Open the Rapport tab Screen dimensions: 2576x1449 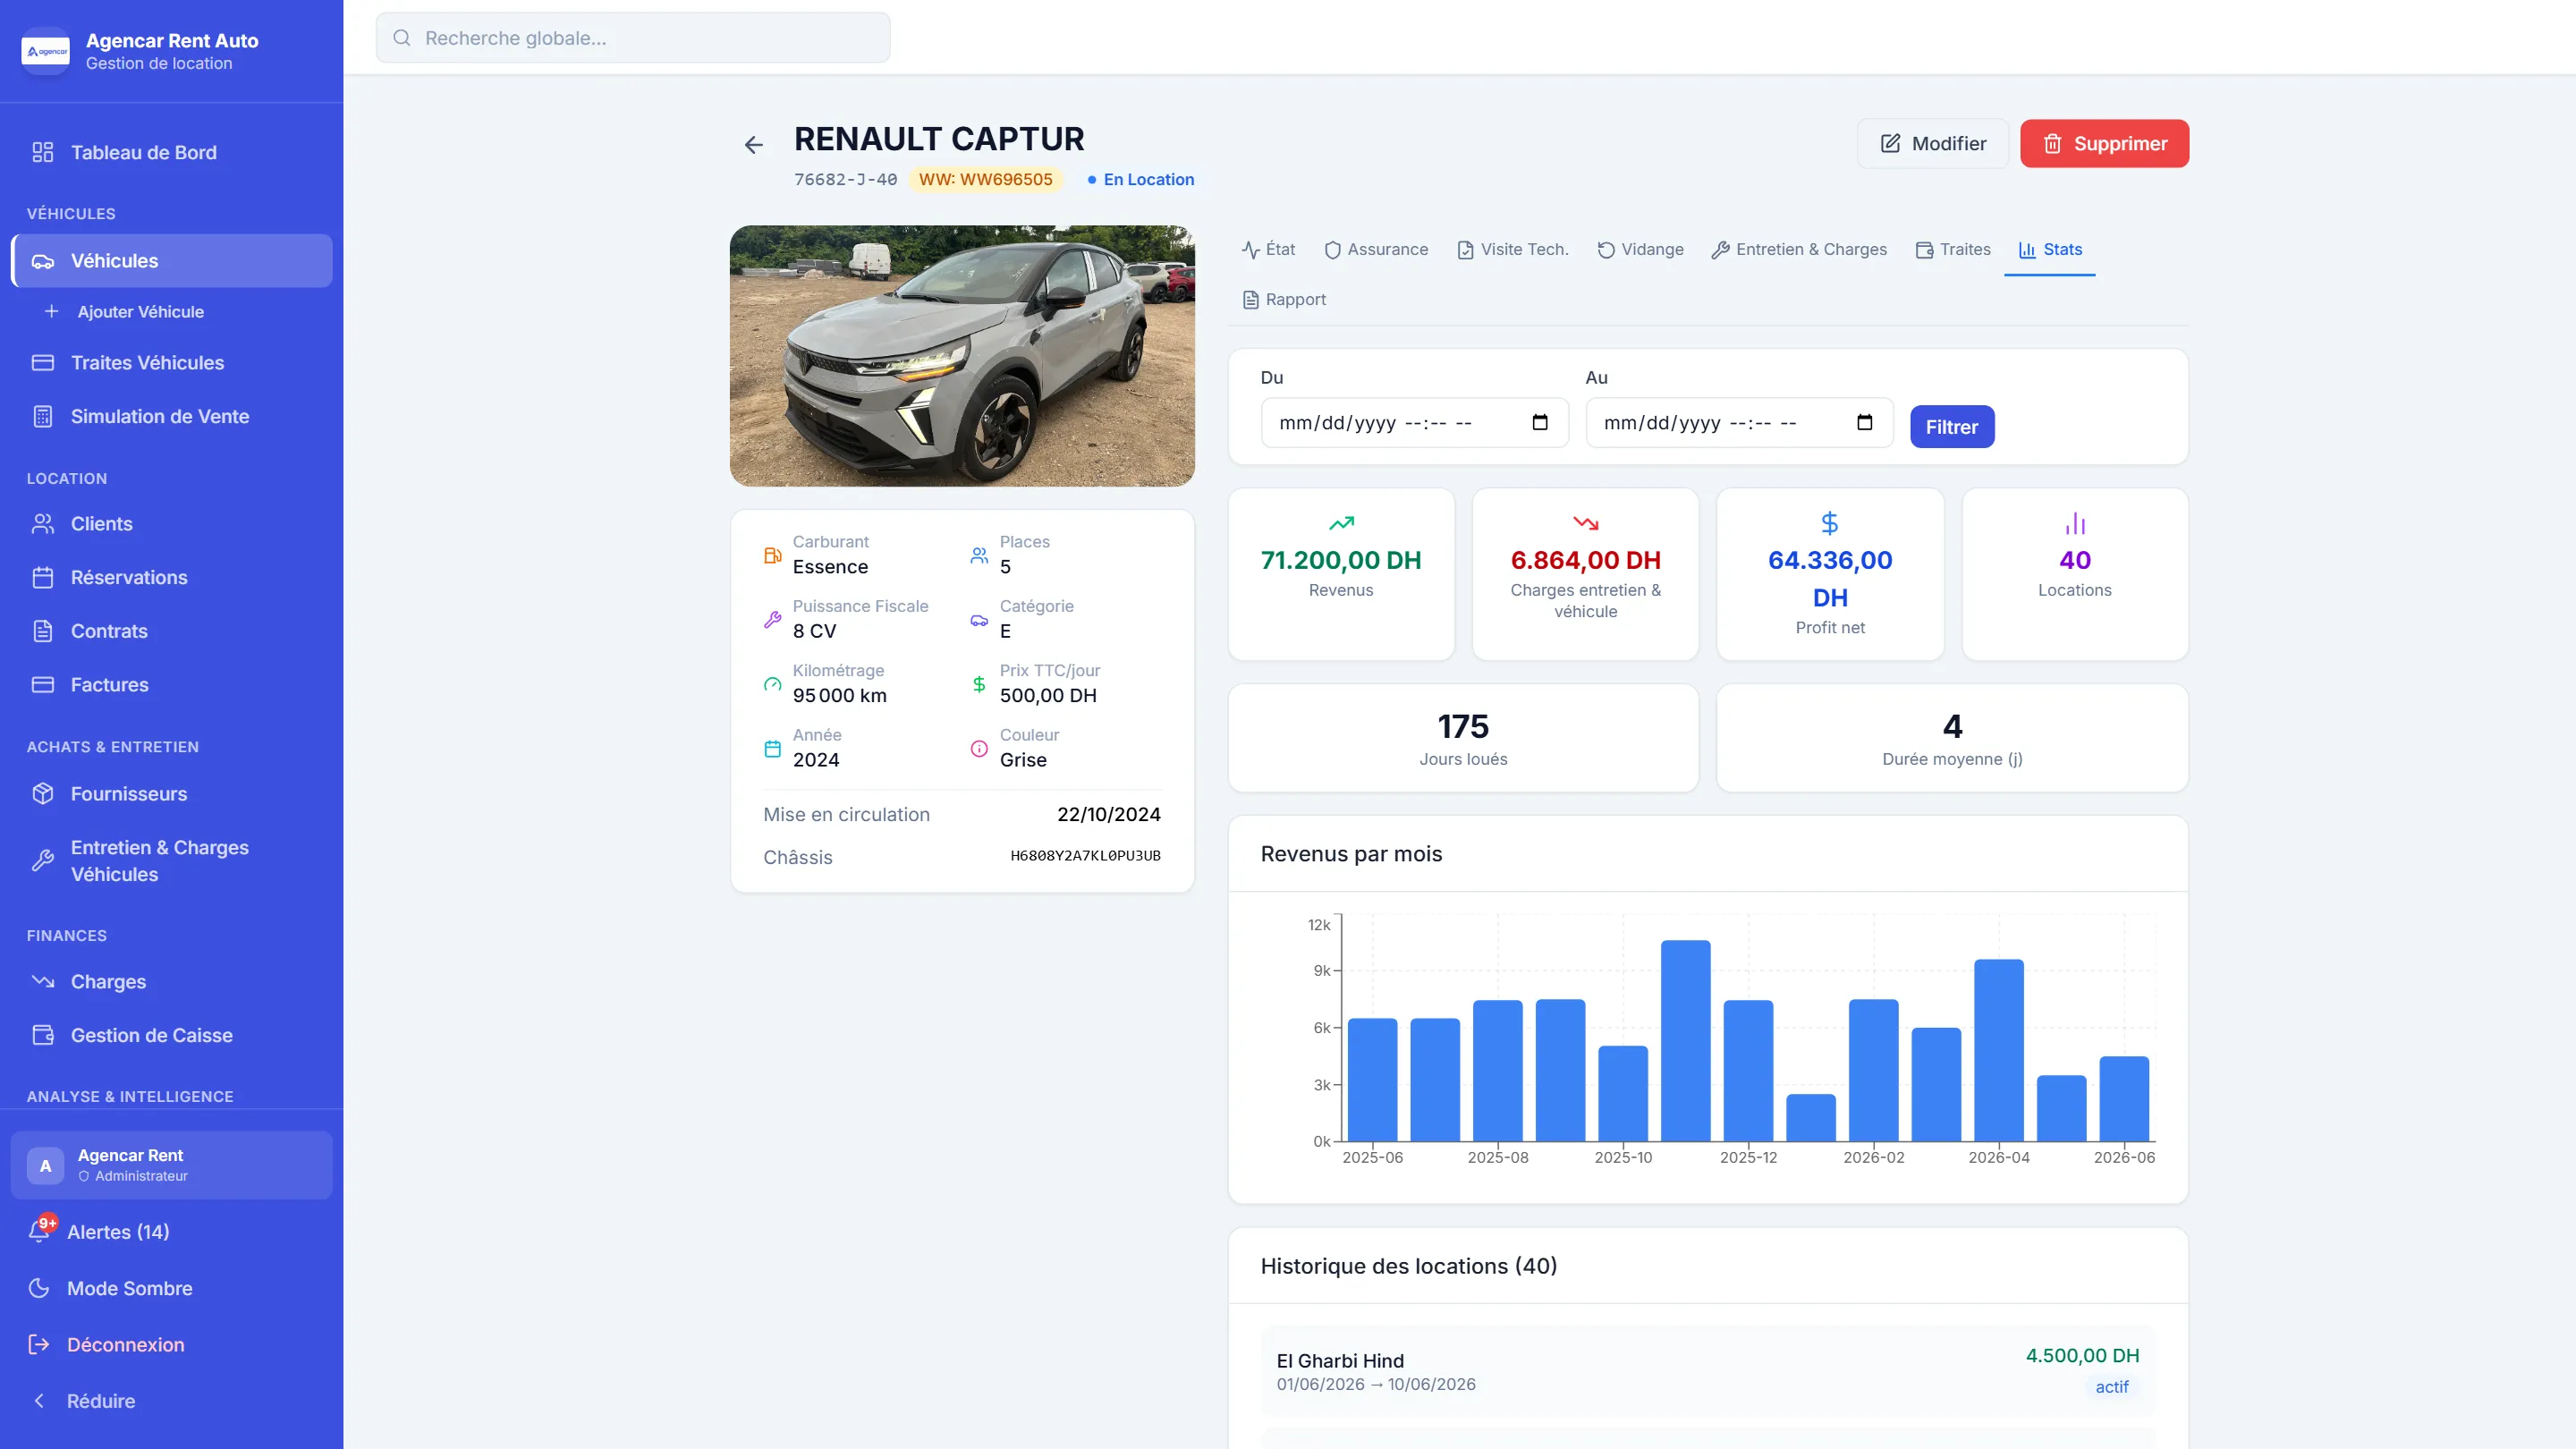pyautogui.click(x=1284, y=300)
